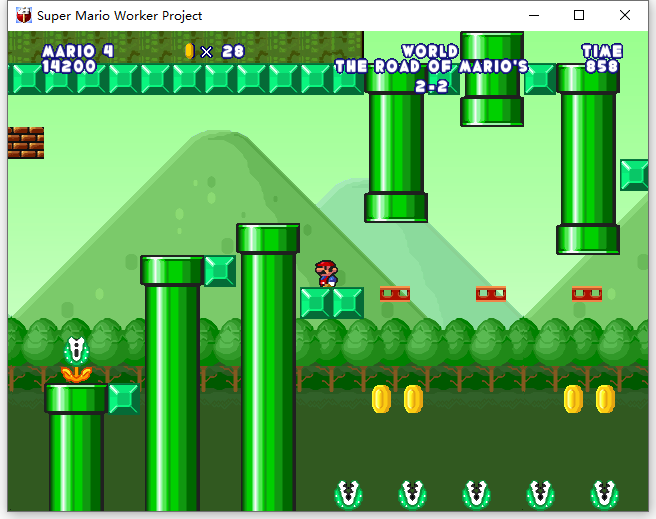Click the mouth of the long hanging pipe nearest Mario
This screenshot has width=656, height=519.
[x=396, y=207]
